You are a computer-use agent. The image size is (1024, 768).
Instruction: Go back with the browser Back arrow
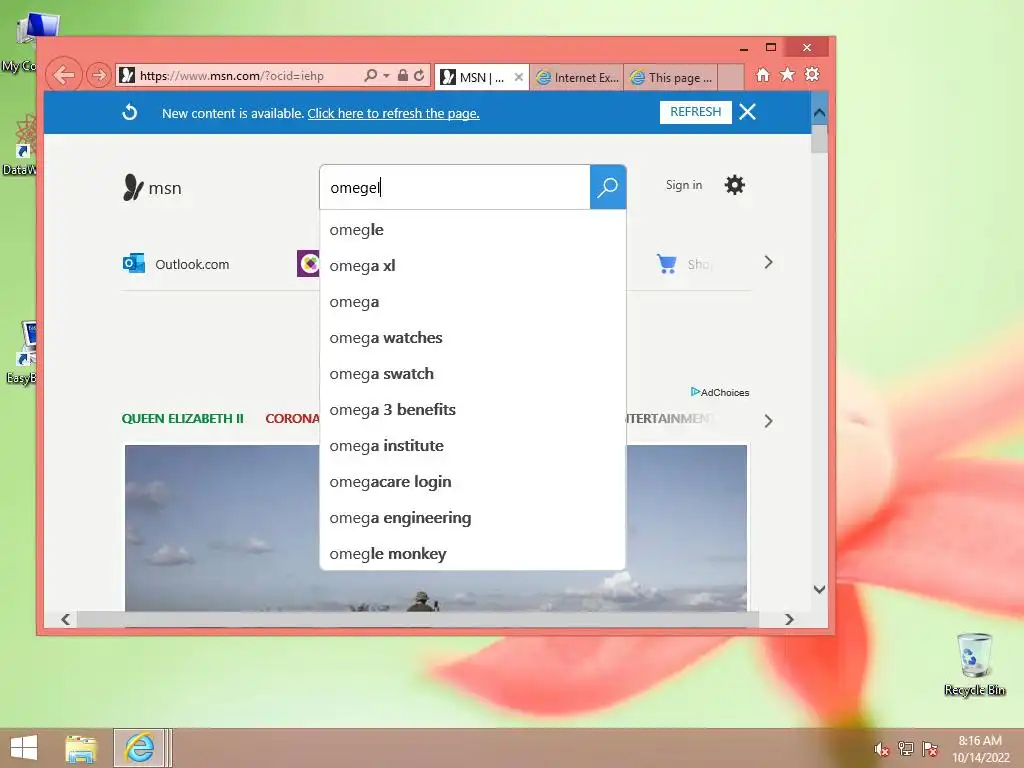(x=64, y=75)
